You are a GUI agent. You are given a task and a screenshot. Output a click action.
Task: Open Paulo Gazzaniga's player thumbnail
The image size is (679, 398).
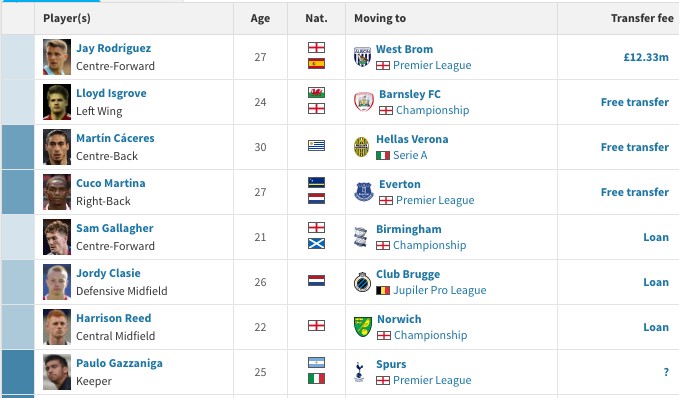pos(57,372)
